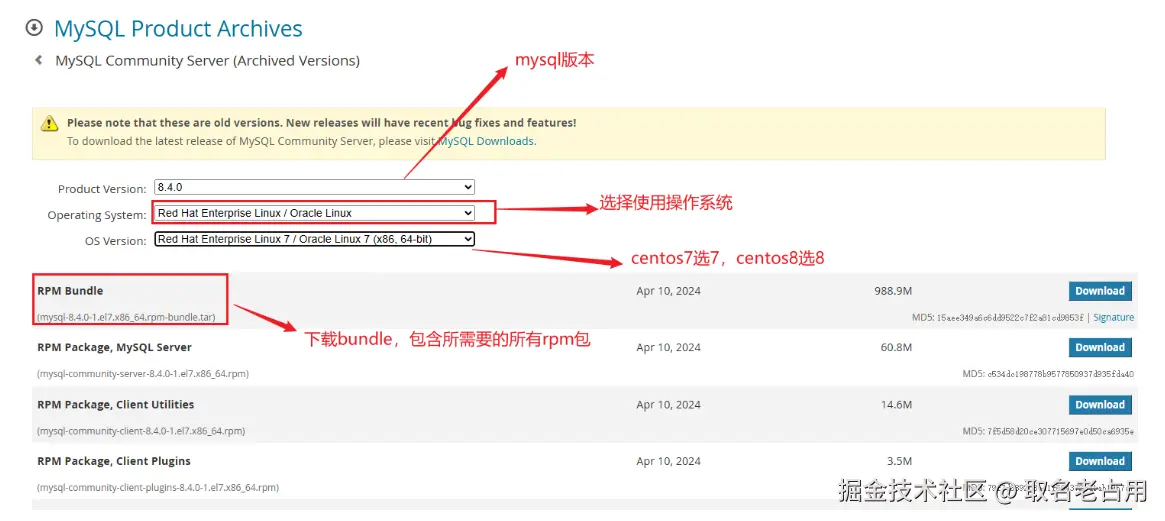Click MySQL Community Server (Archived Versions) text

(x=207, y=61)
